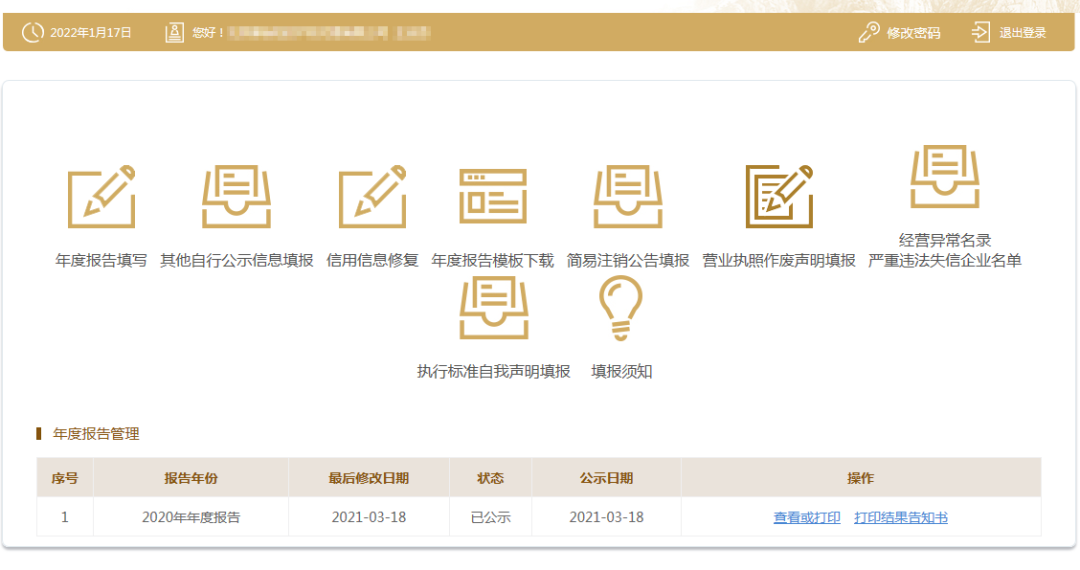Select the 严重违法失信企业名单 label
The height and width of the screenshot is (570, 1080).
944,261
